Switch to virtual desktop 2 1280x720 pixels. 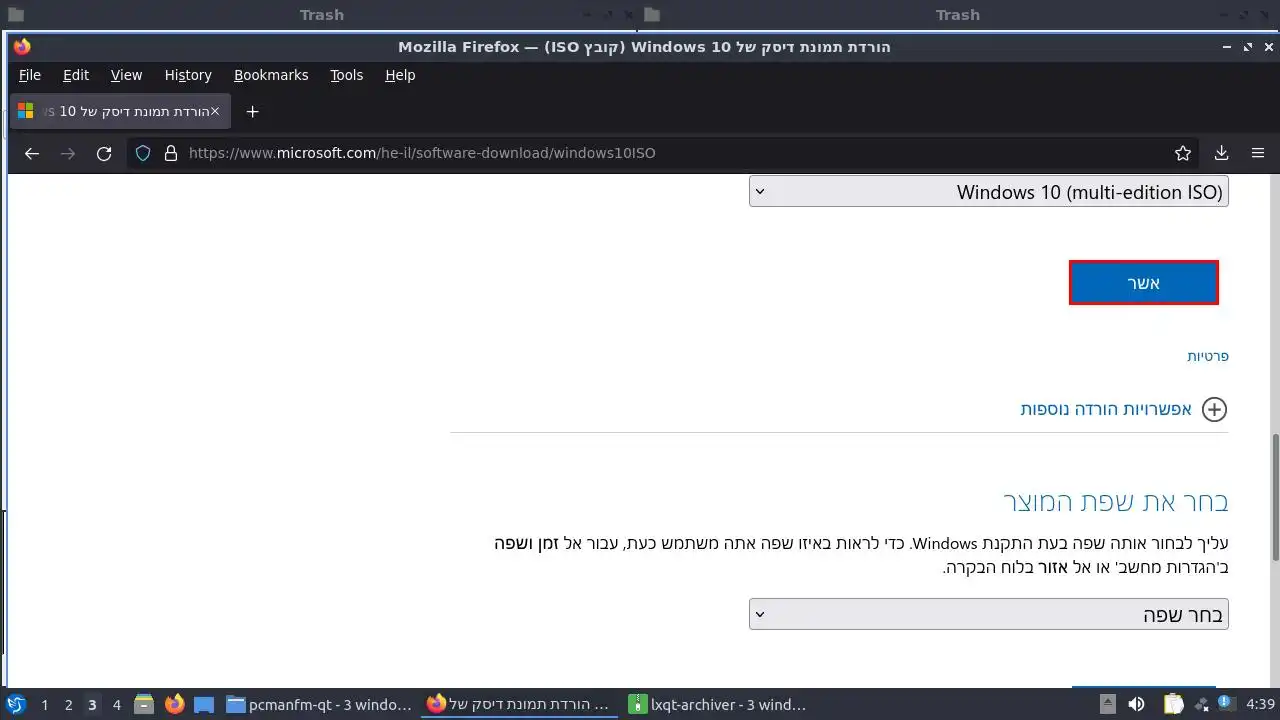tap(69, 705)
